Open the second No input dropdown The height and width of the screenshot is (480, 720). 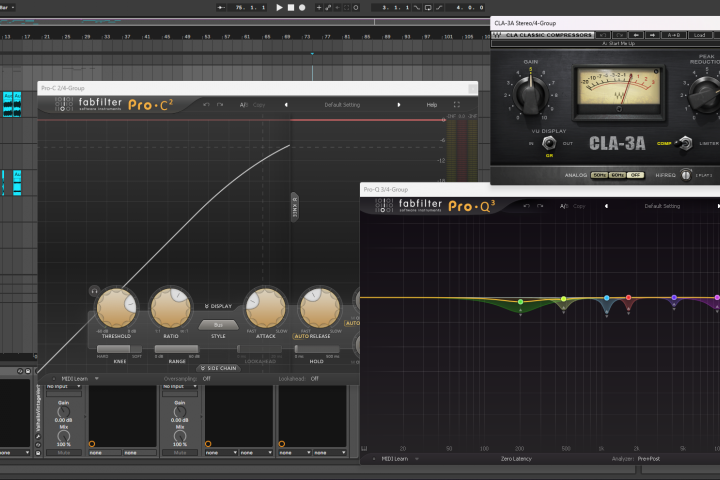(180, 386)
